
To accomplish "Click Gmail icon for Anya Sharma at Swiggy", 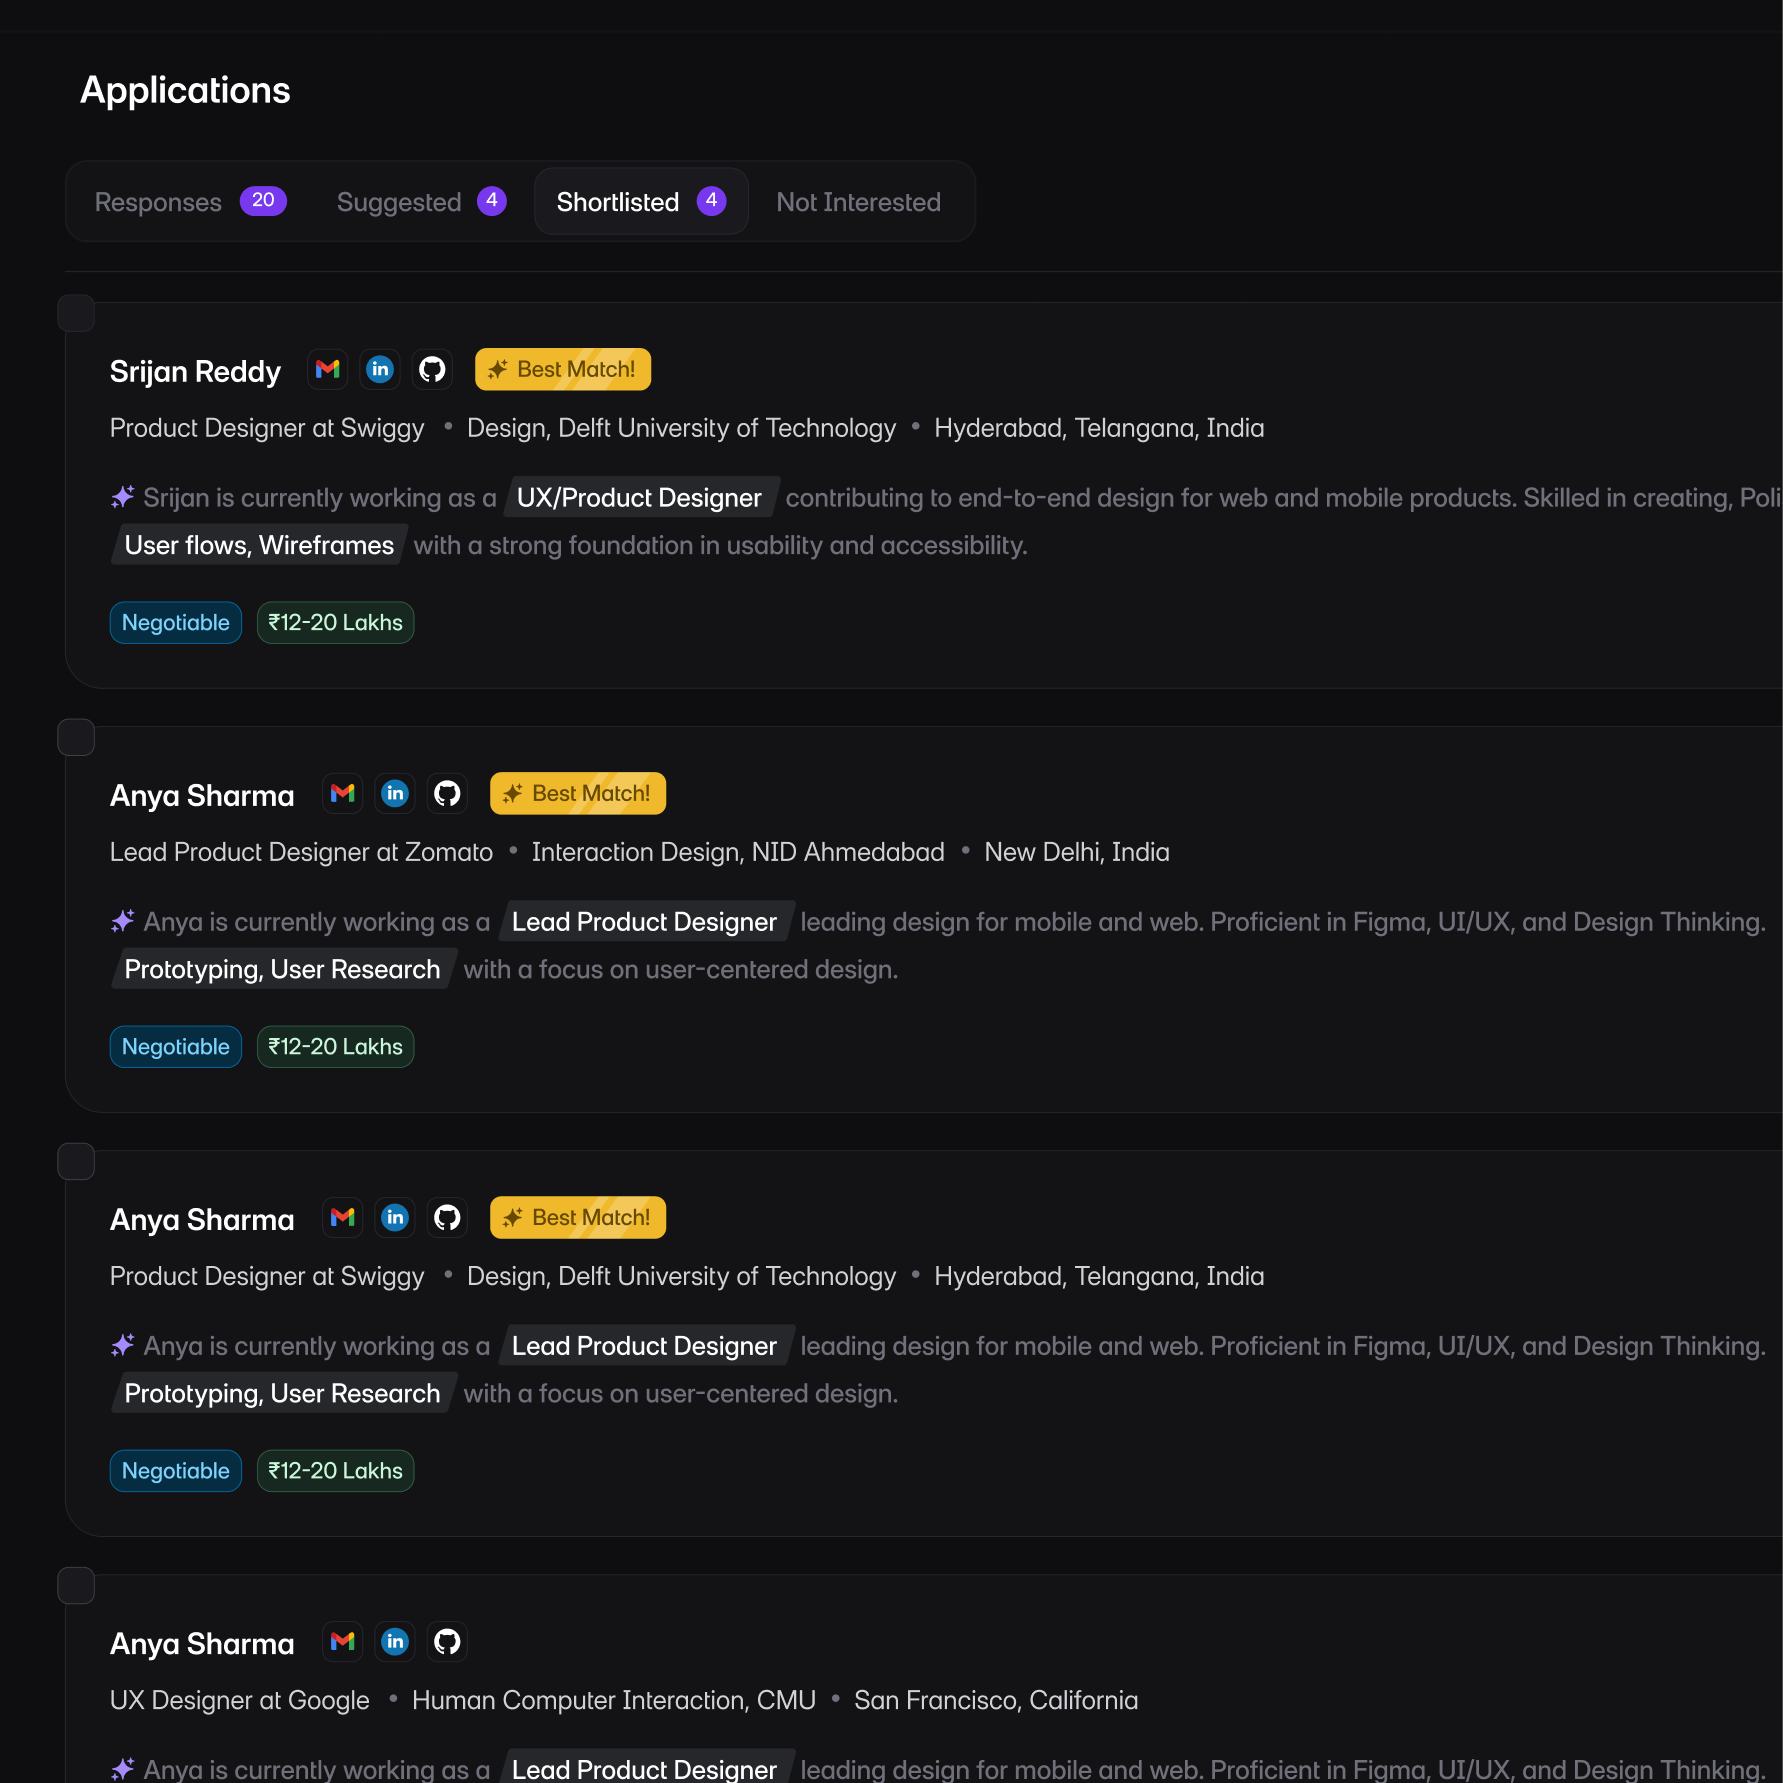I will click(342, 1217).
